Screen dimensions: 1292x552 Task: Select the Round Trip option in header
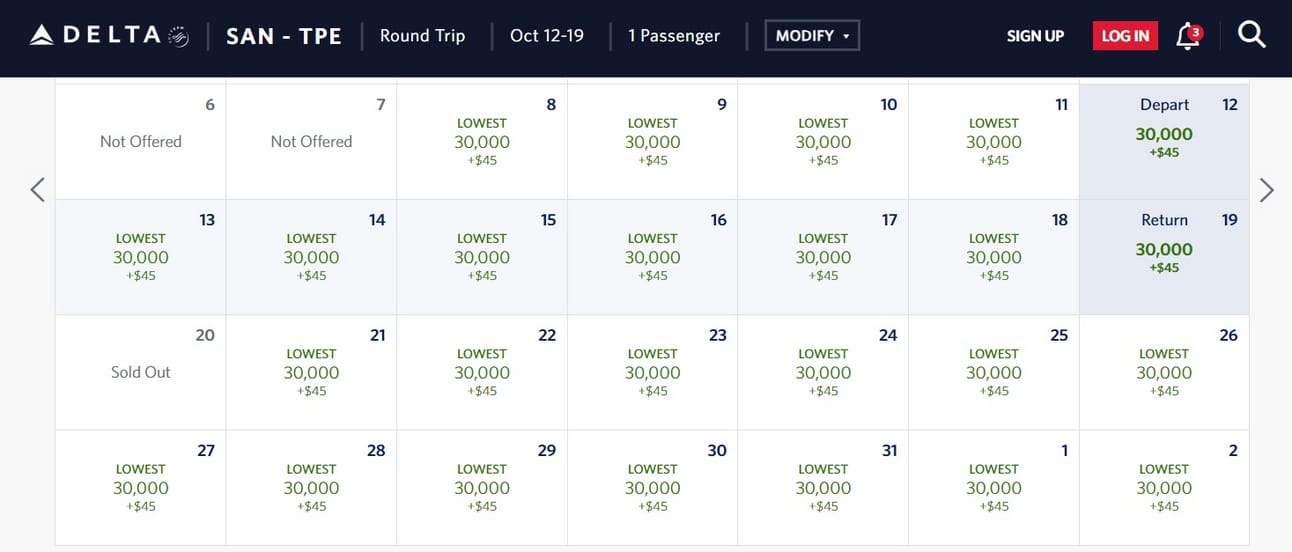422,35
